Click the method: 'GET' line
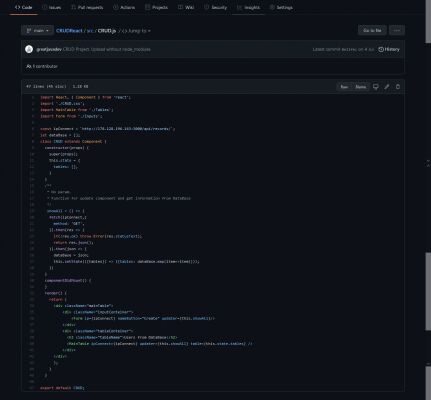The width and height of the screenshot is (431, 400). pyautogui.click(x=69, y=224)
